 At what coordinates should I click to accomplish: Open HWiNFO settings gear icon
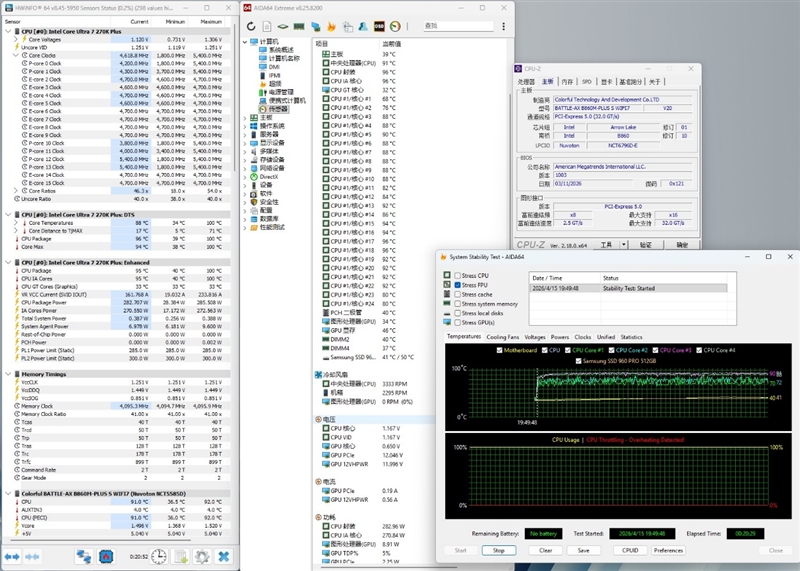(202, 556)
